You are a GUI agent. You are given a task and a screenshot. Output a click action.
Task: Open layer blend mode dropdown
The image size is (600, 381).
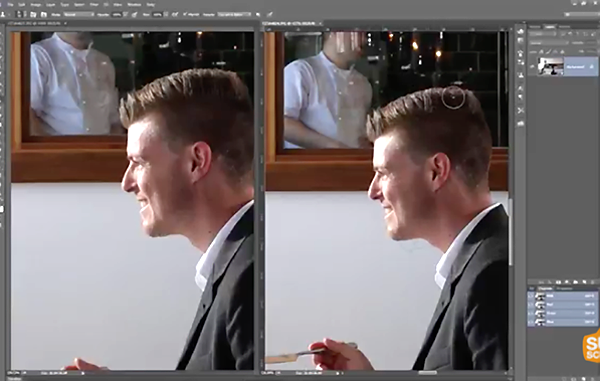549,43
